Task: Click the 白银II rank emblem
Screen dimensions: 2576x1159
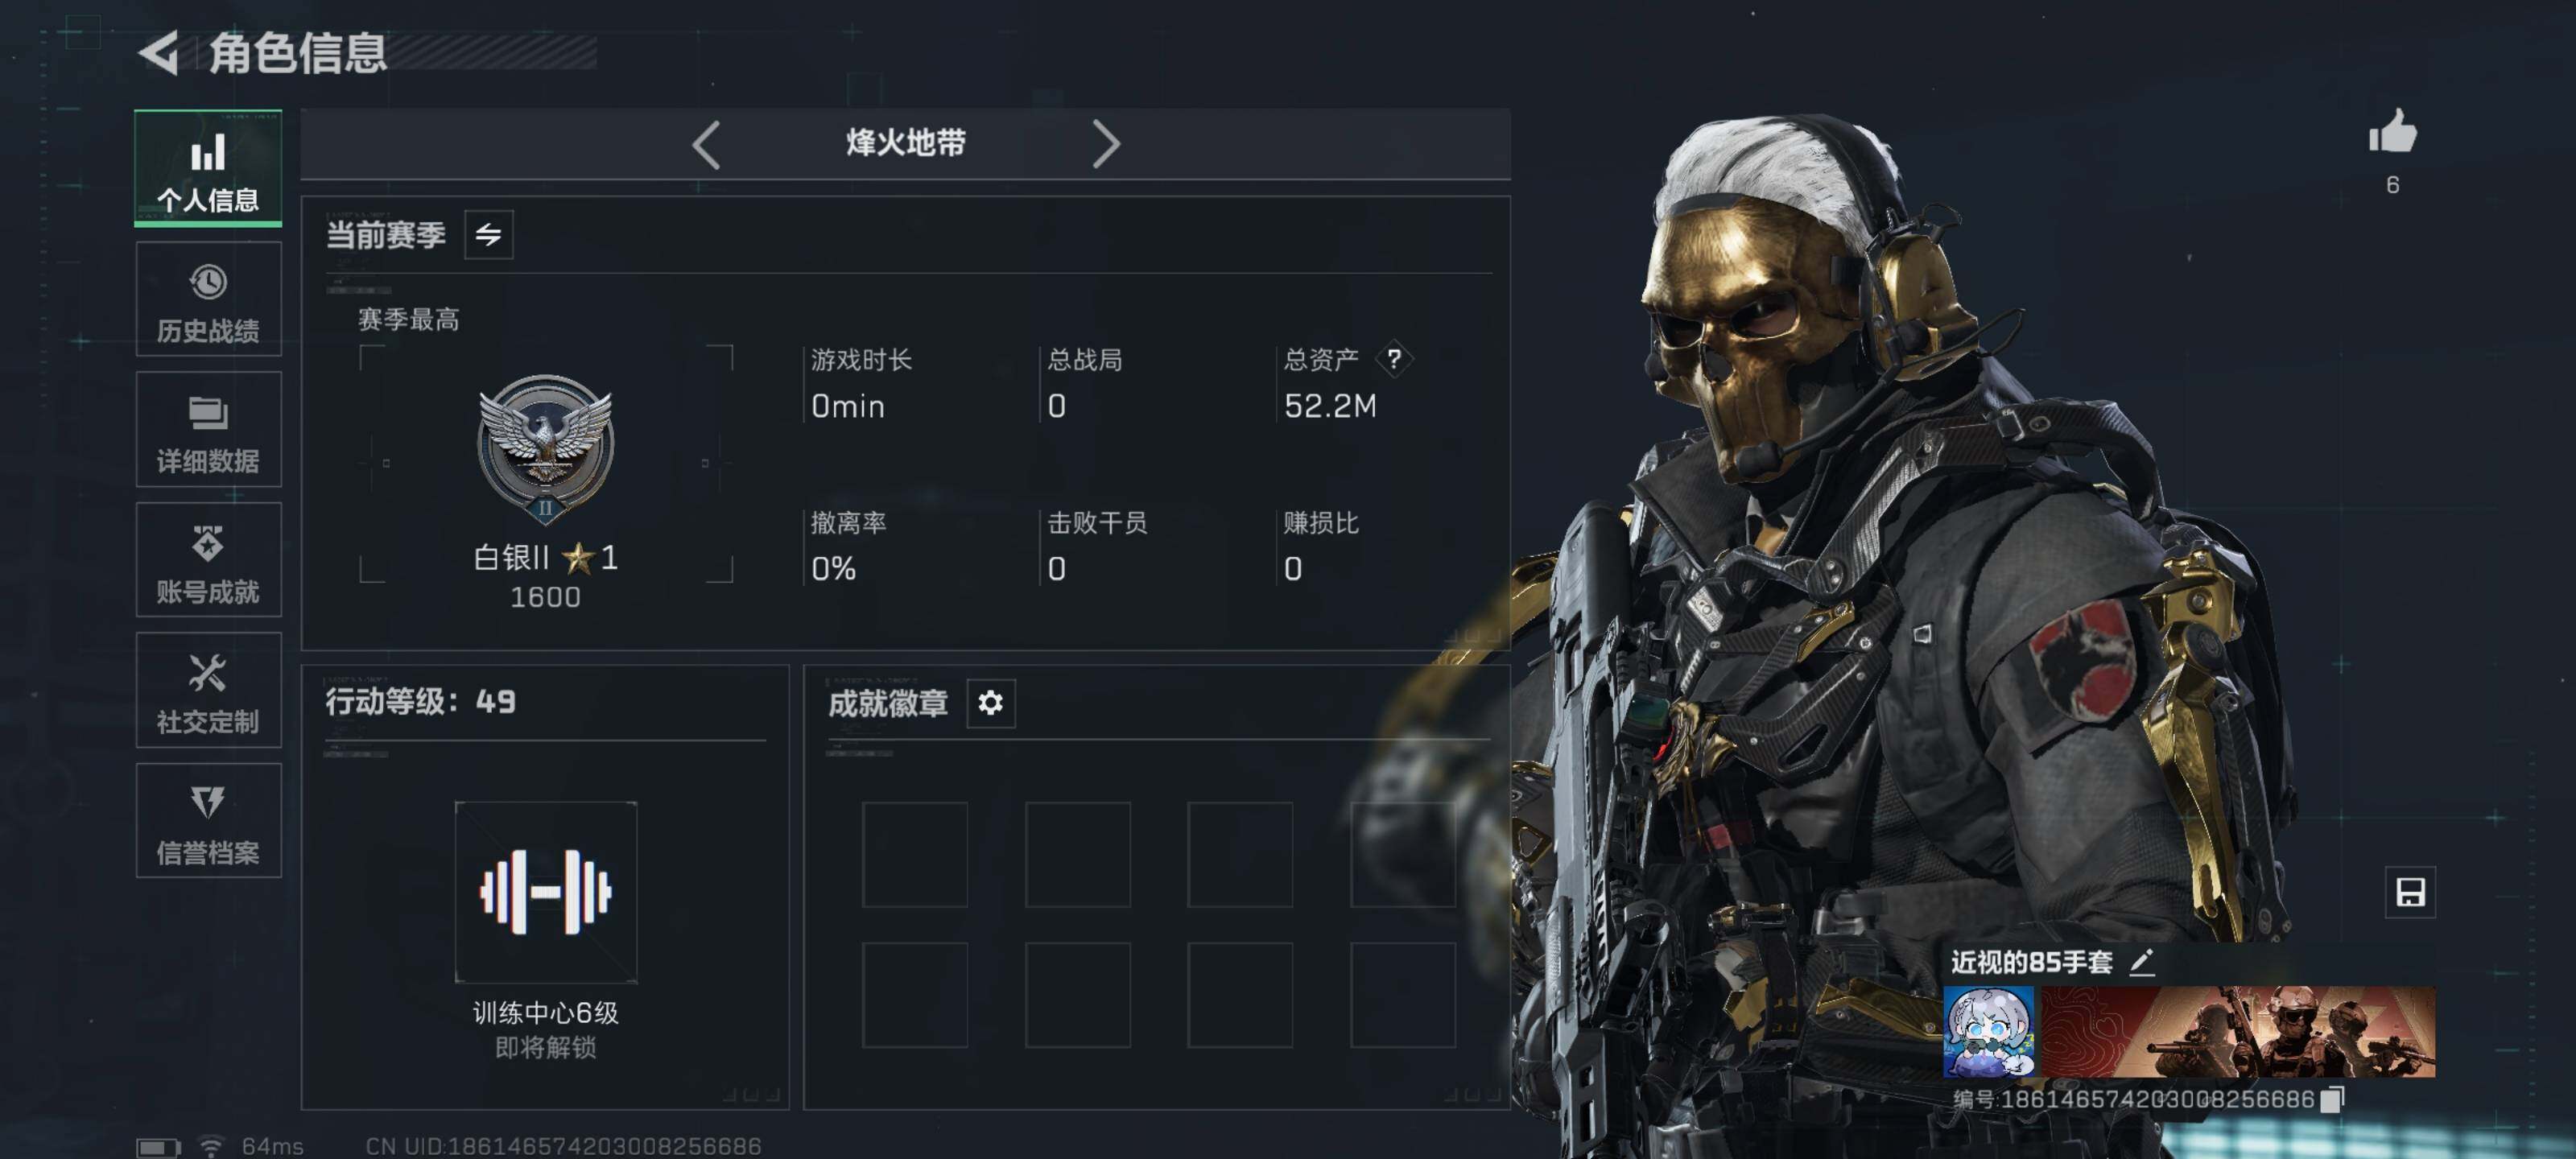Action: pos(546,449)
